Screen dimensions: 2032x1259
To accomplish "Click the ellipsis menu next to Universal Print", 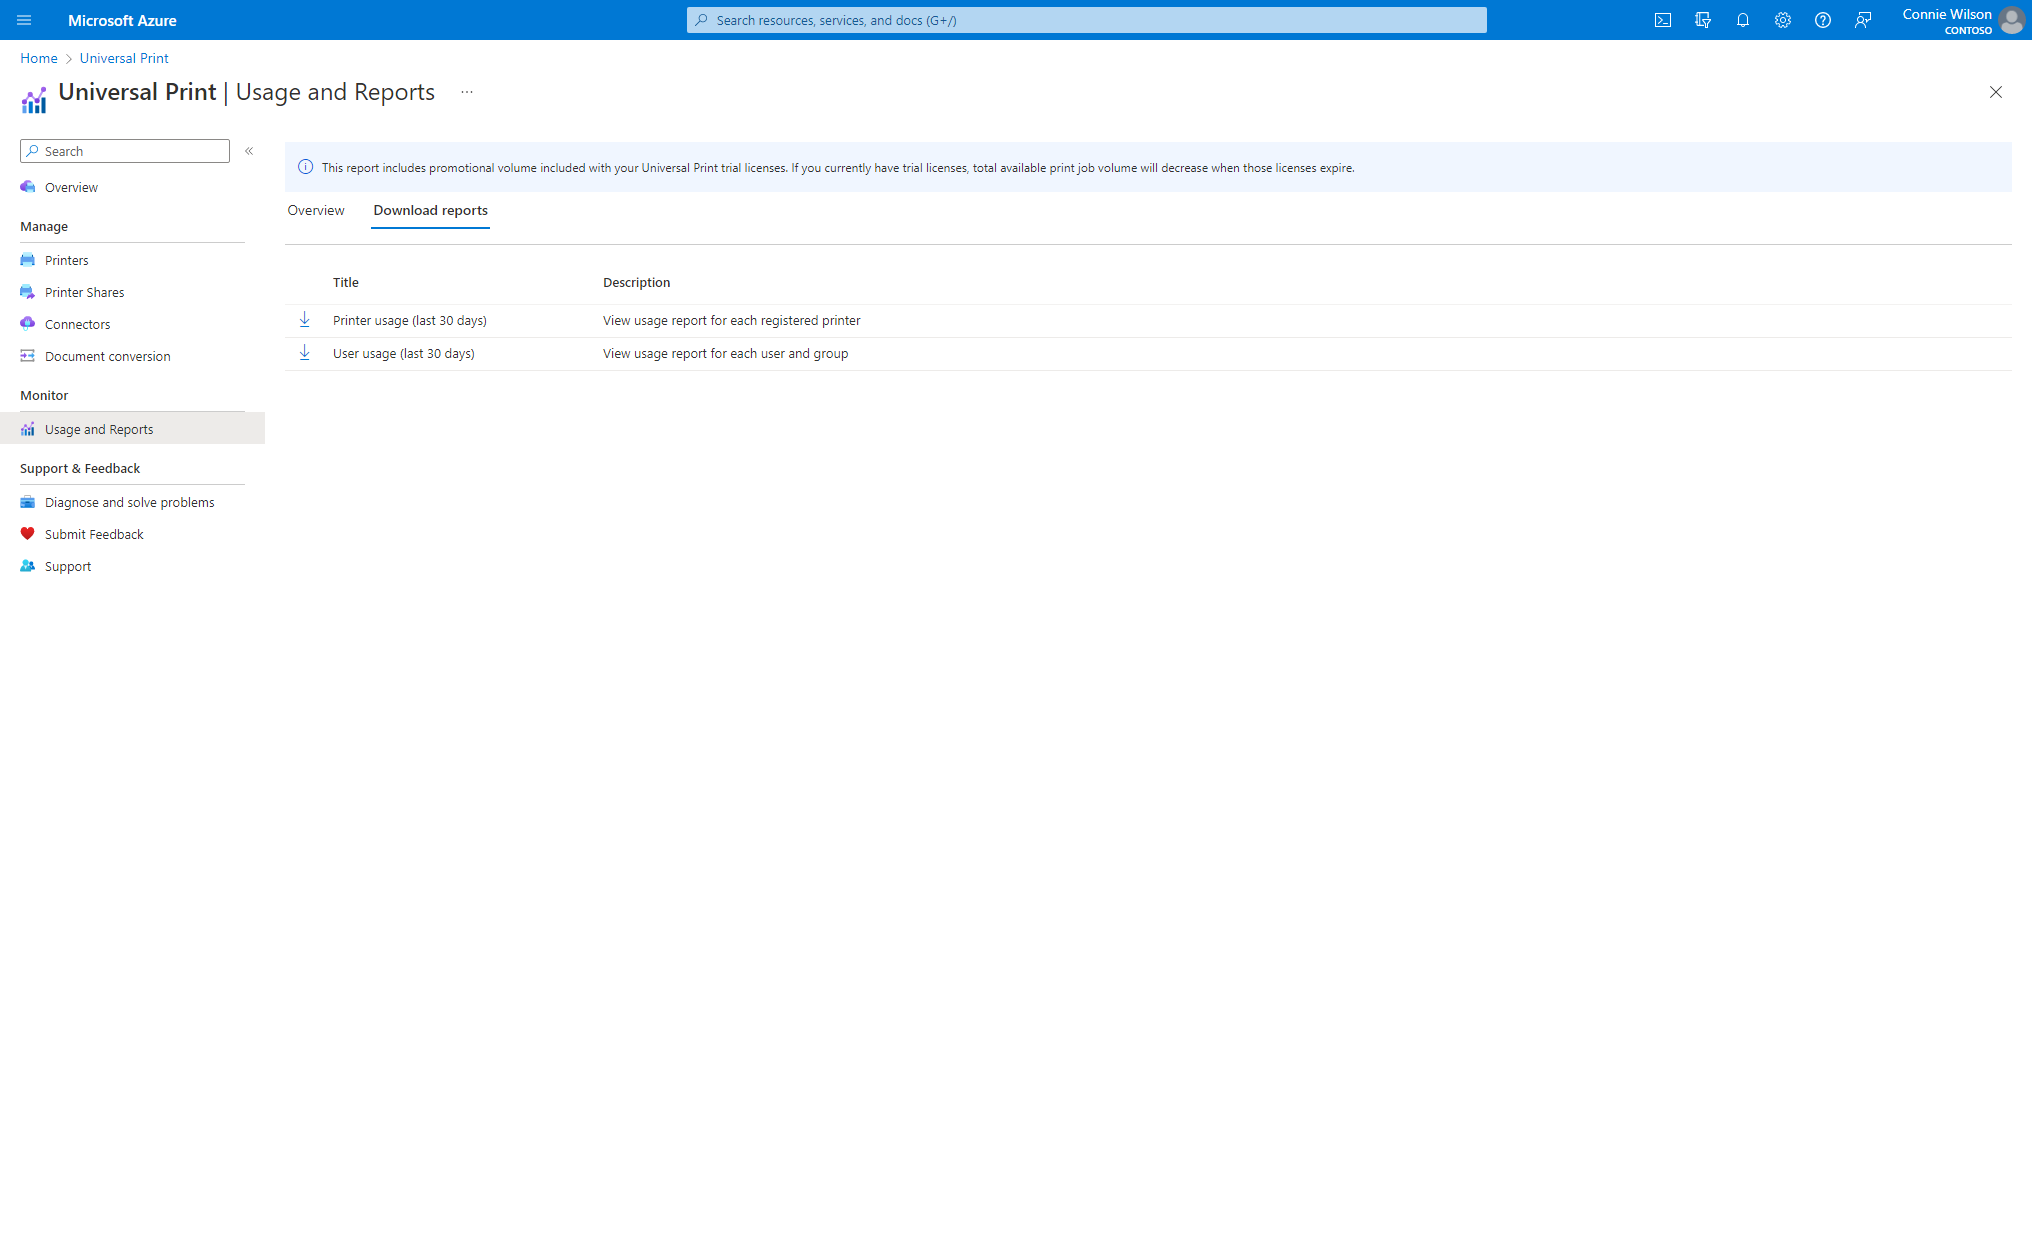I will click(x=467, y=91).
